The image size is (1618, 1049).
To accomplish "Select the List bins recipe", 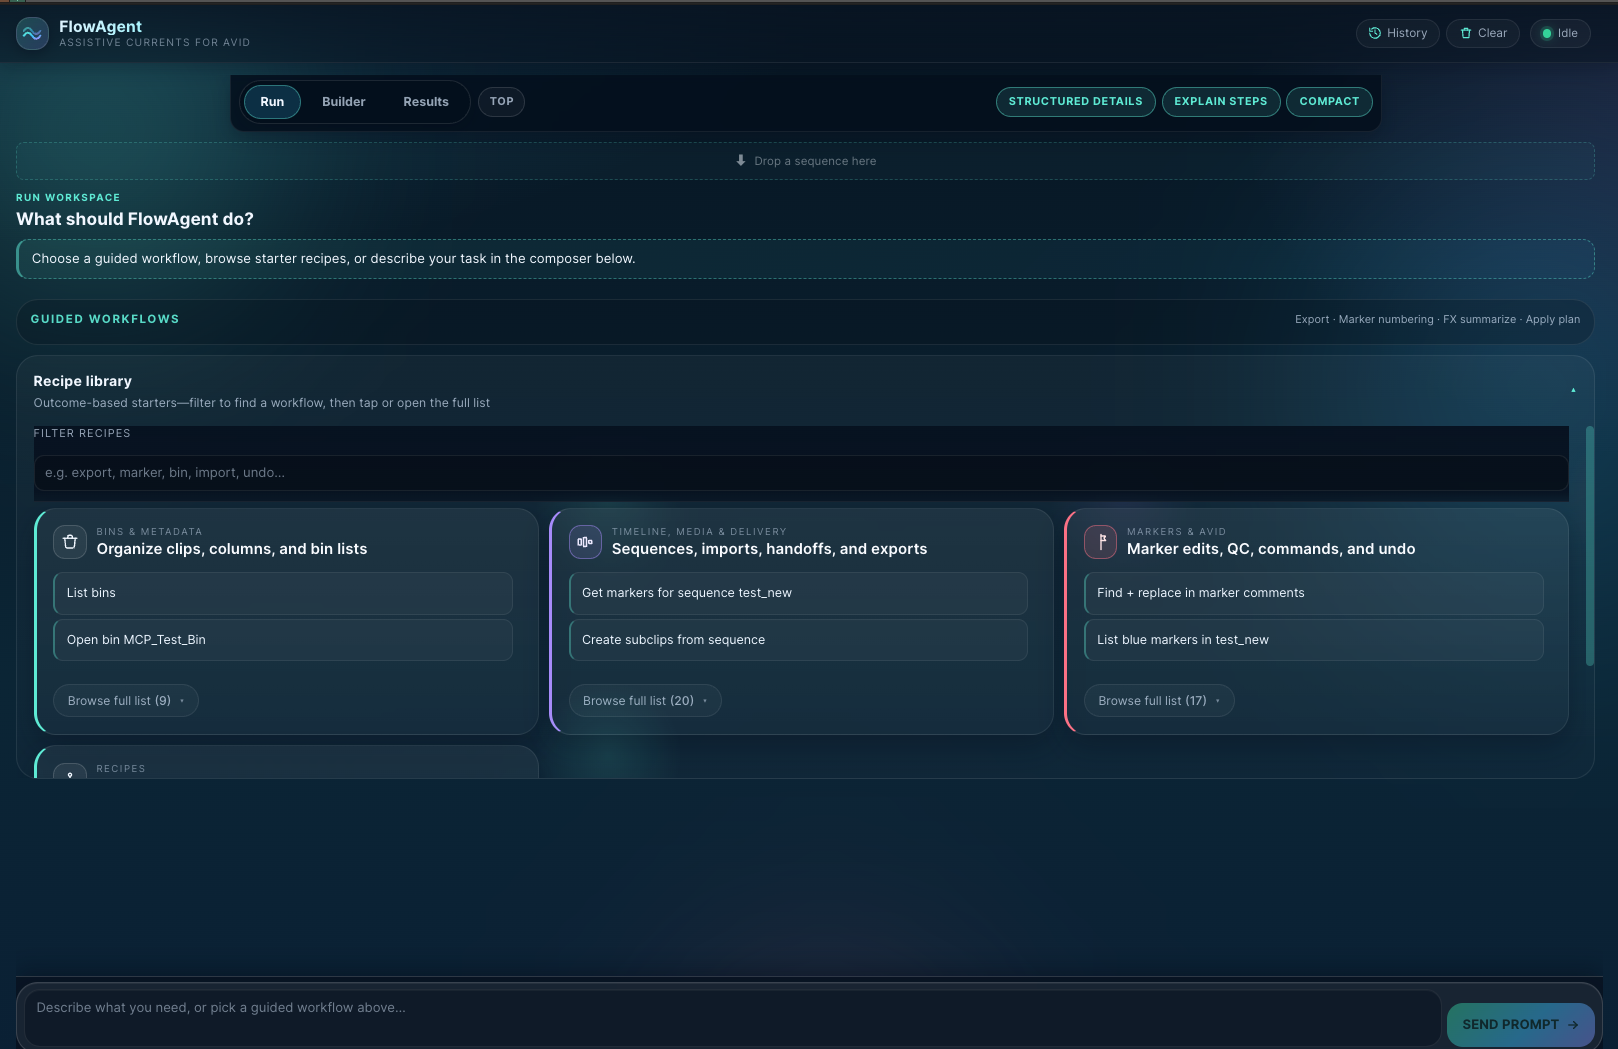I will coord(283,593).
